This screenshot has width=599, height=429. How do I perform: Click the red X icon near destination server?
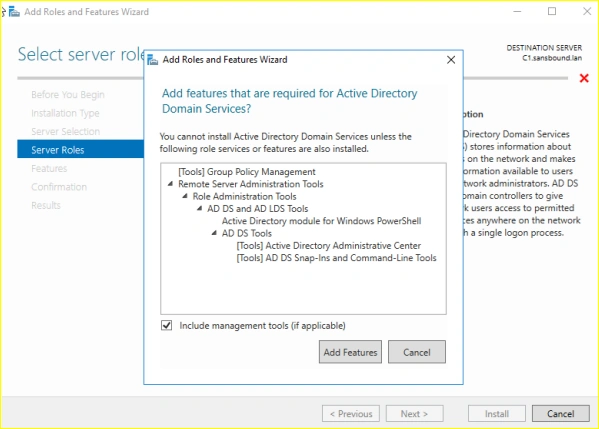(584, 78)
